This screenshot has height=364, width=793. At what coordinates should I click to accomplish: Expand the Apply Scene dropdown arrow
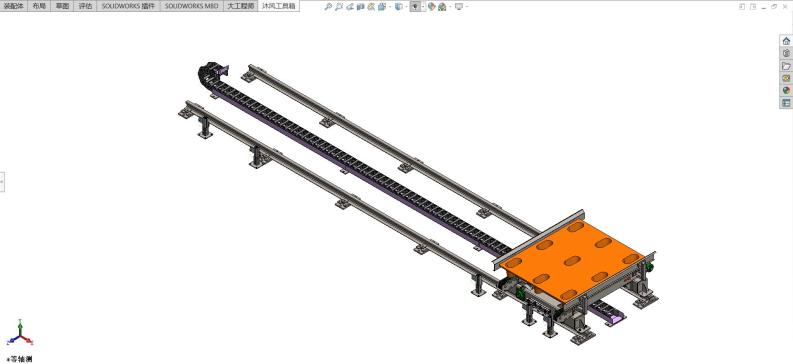pos(450,7)
